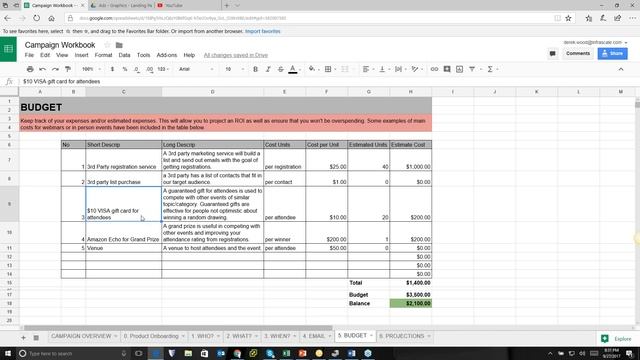Open the text rotation menu
This screenshot has height=360, width=640.
[x=415, y=69]
